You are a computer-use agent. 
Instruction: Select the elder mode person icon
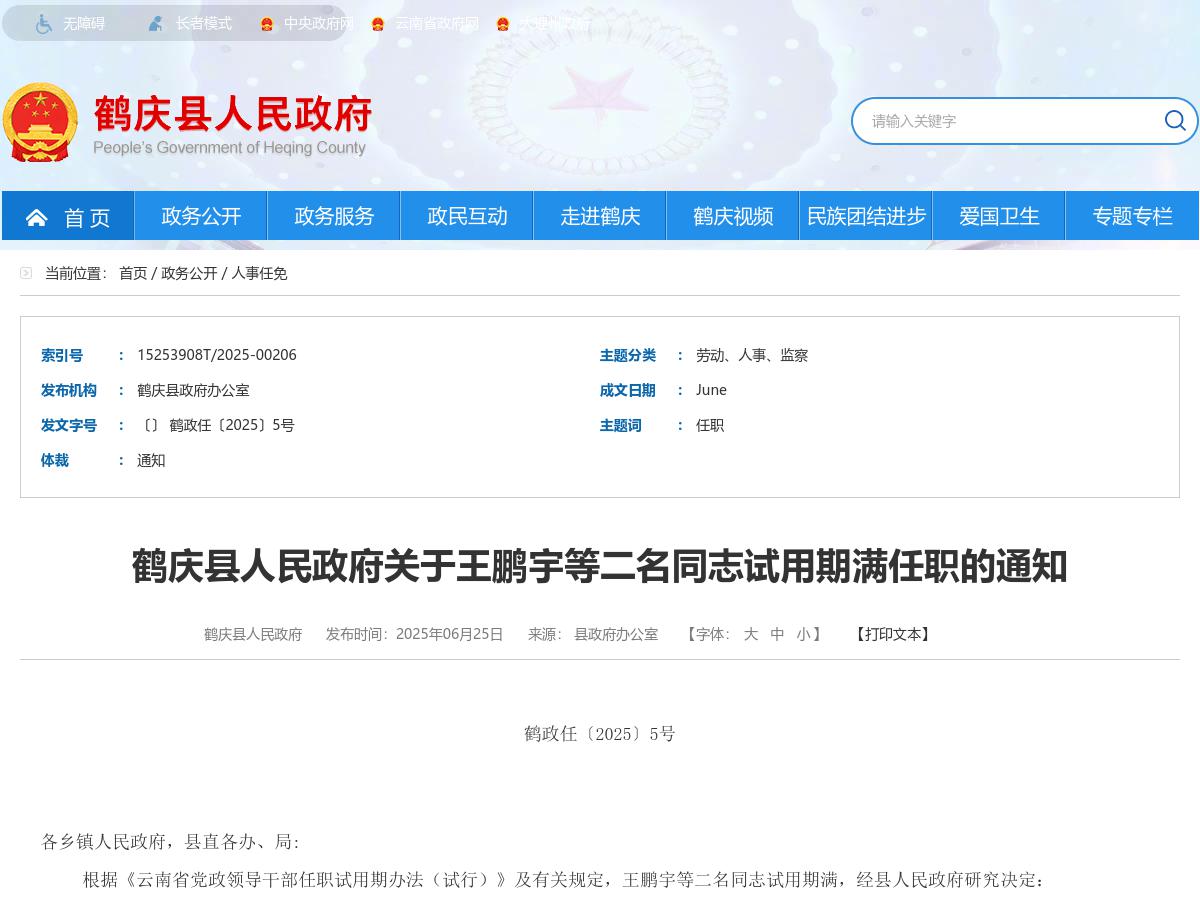(155, 23)
